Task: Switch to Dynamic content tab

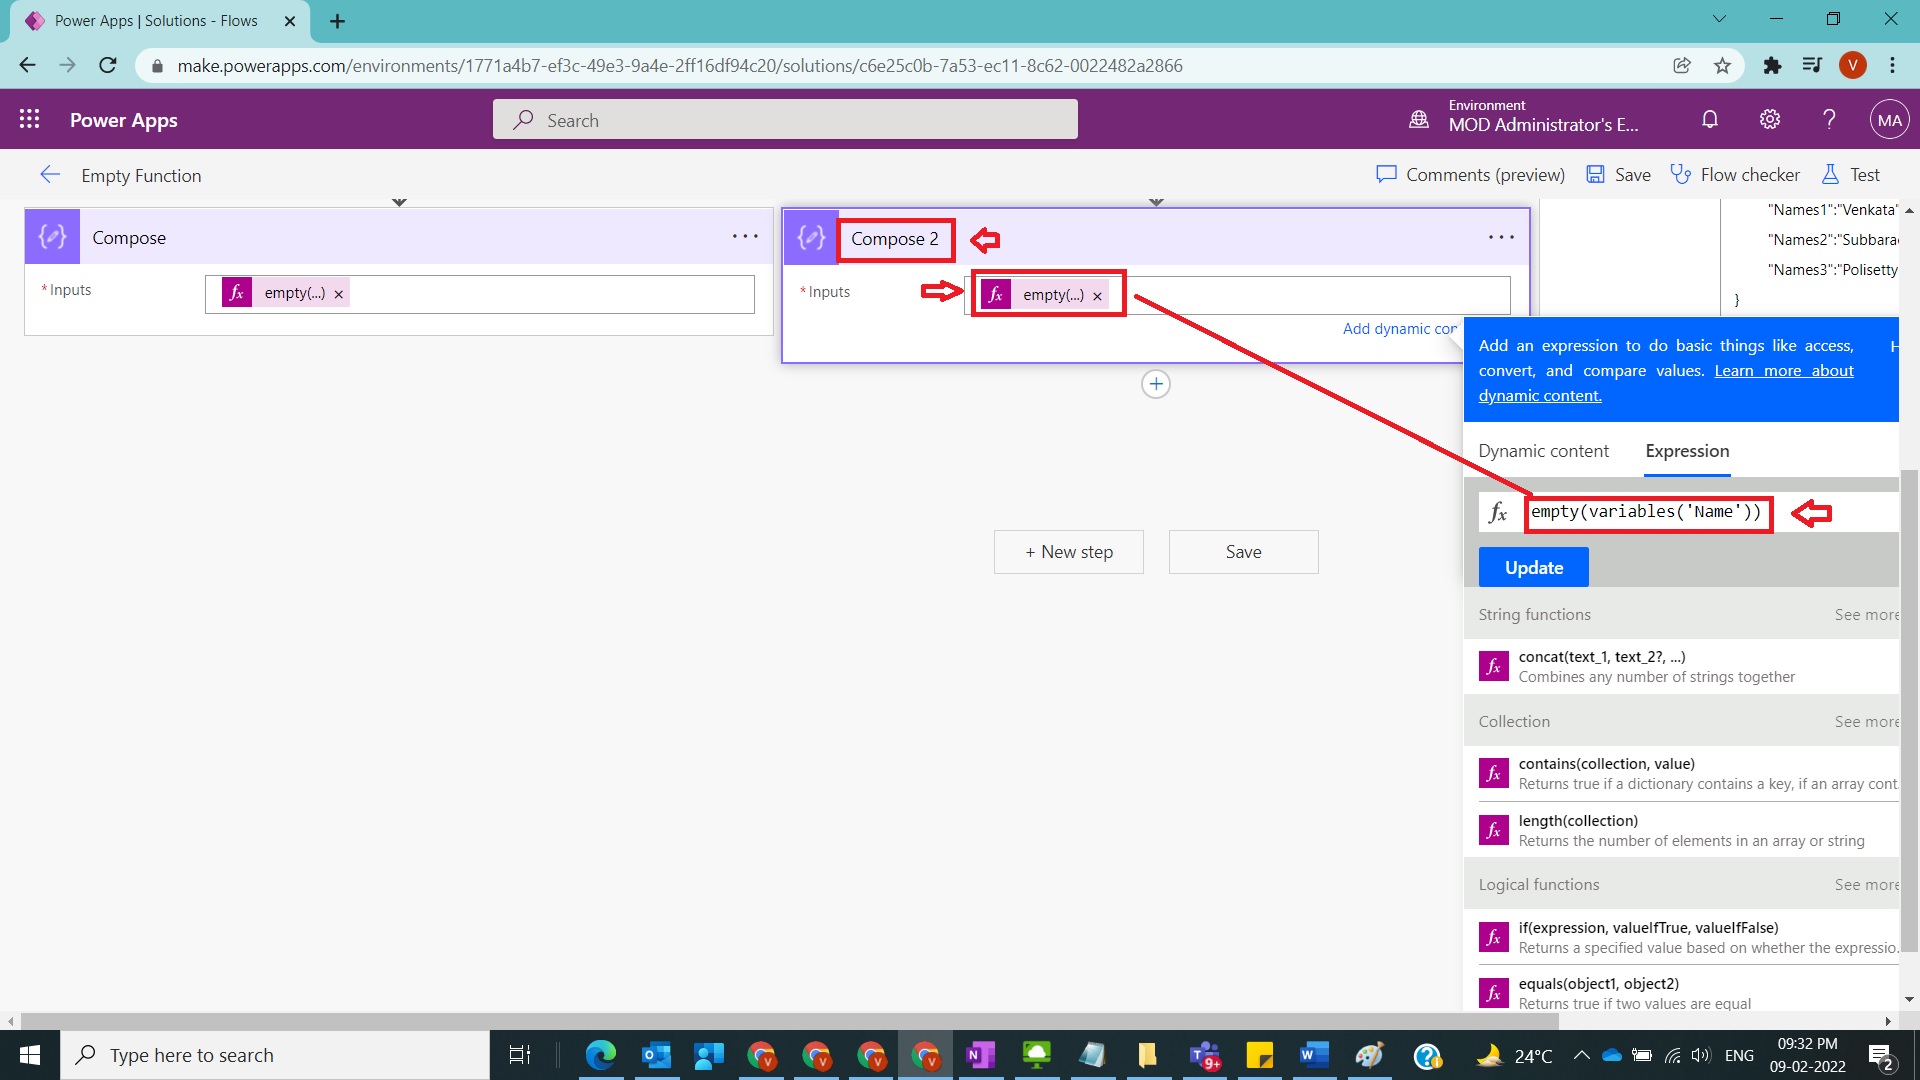Action: click(x=1543, y=451)
